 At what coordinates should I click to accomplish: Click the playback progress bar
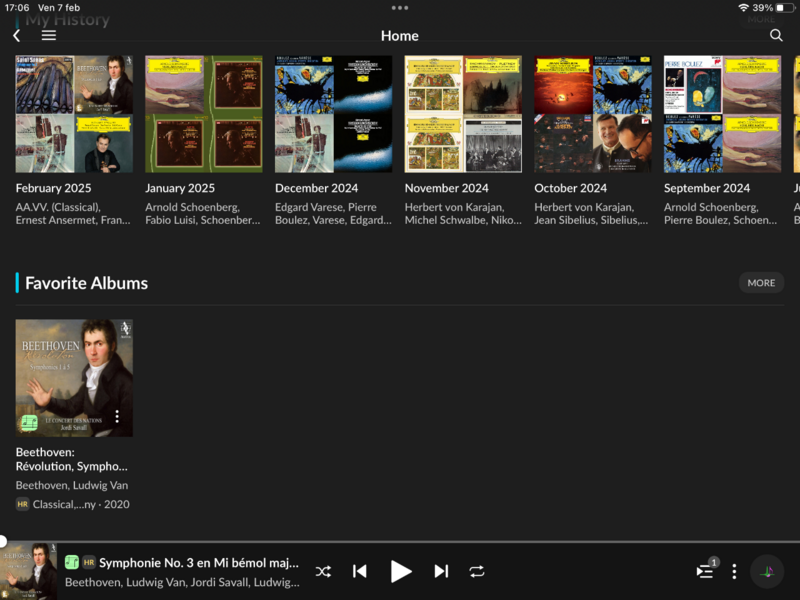(400, 542)
